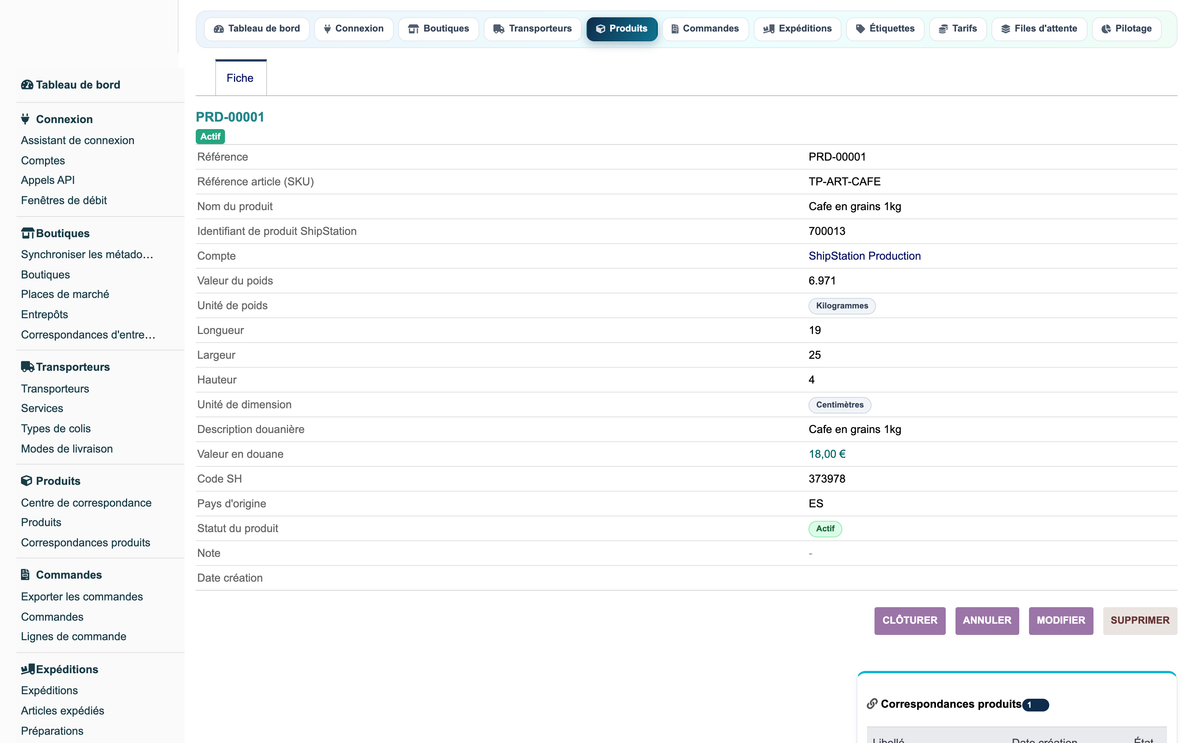Open Fenêtres de débit in sidebar
1200x743 pixels.
64,201
